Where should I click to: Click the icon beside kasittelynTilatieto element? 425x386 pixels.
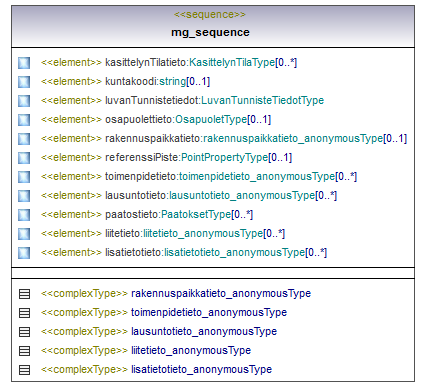pyautogui.click(x=24, y=63)
